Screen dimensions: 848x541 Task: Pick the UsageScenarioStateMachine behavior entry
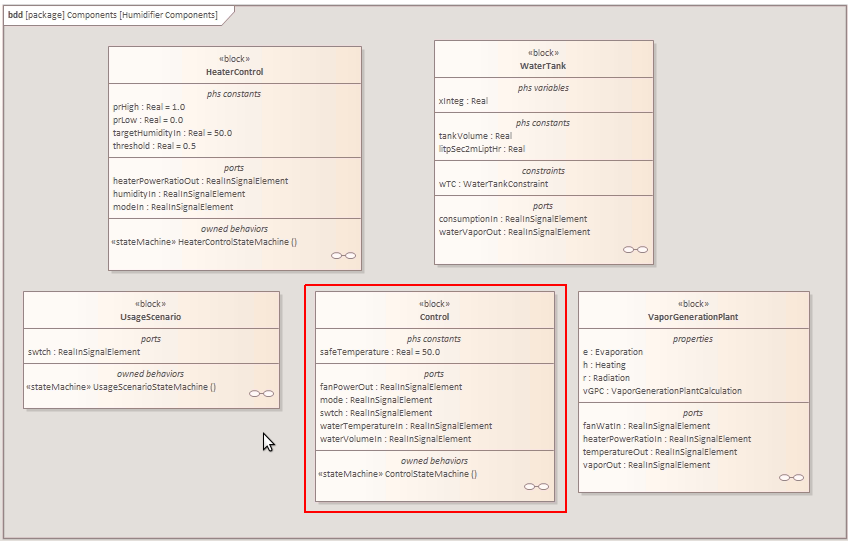[x=121, y=387]
